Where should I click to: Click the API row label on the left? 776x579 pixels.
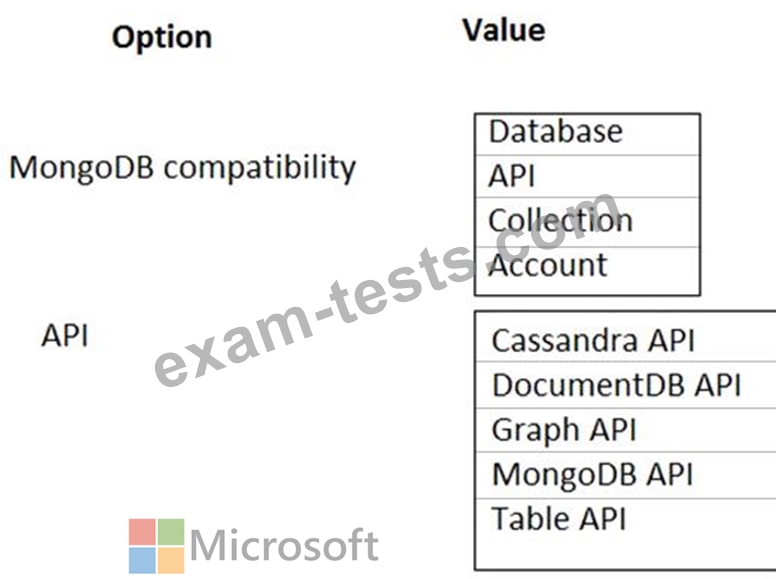[x=65, y=336]
